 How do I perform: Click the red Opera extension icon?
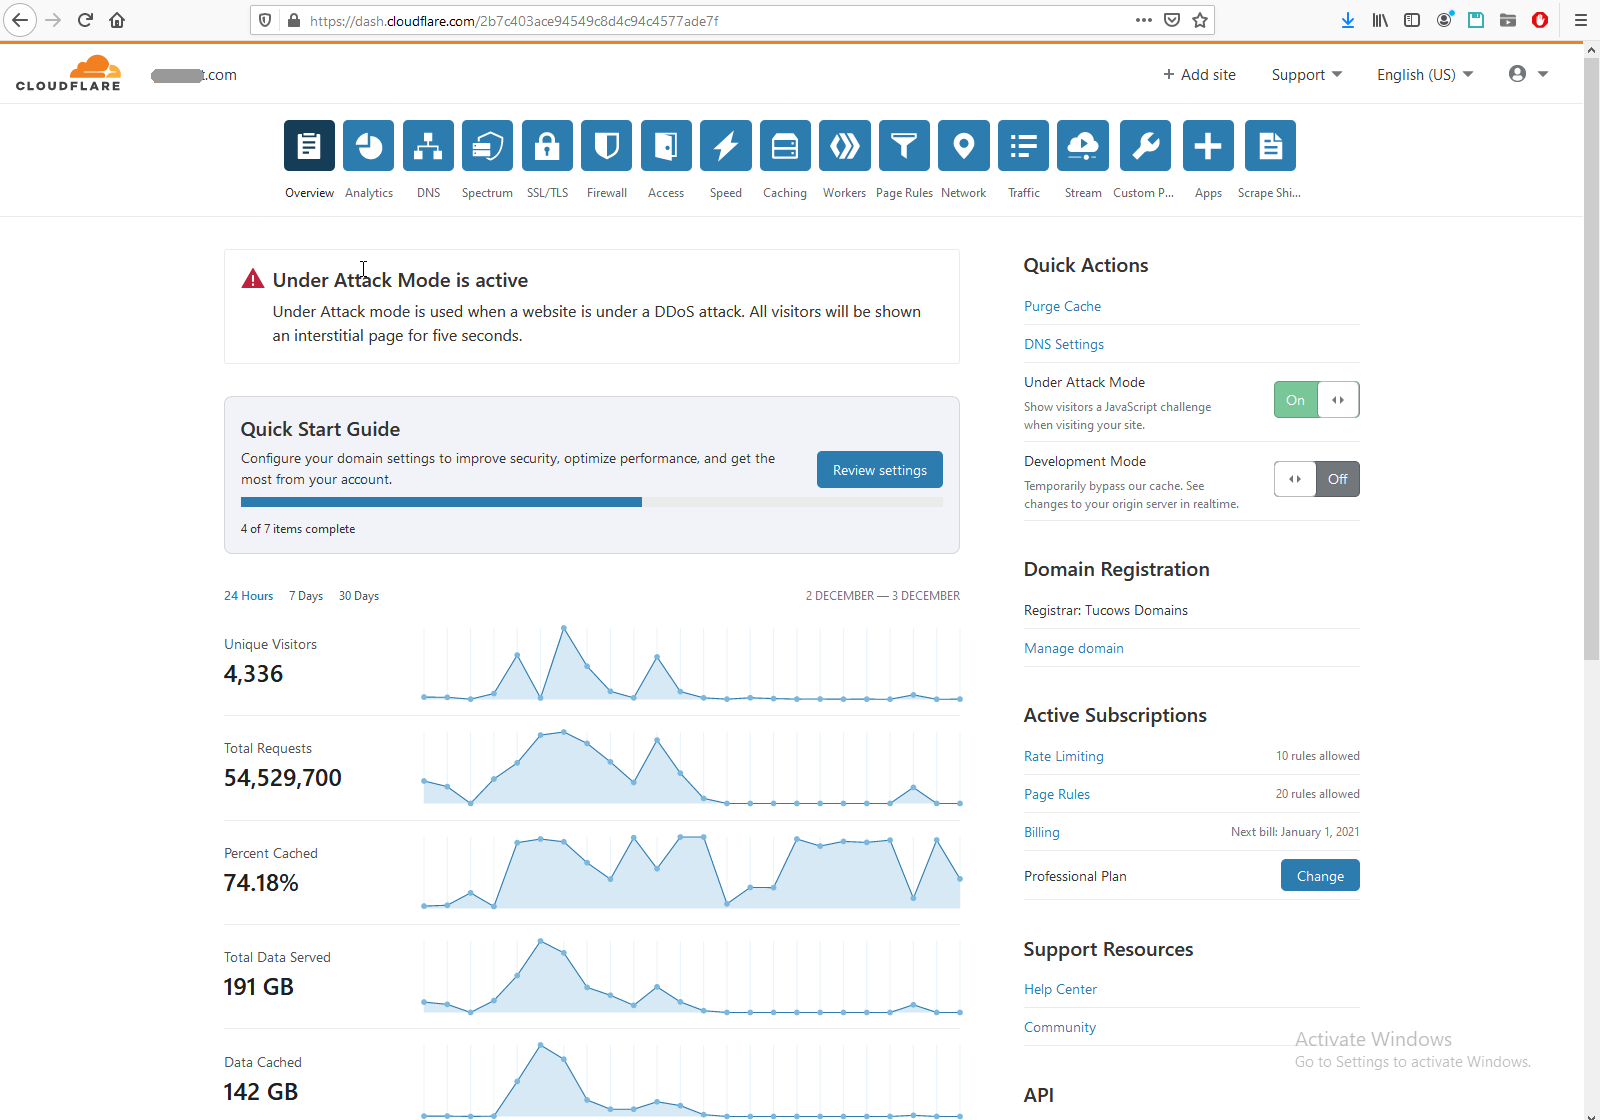pyautogui.click(x=1540, y=20)
